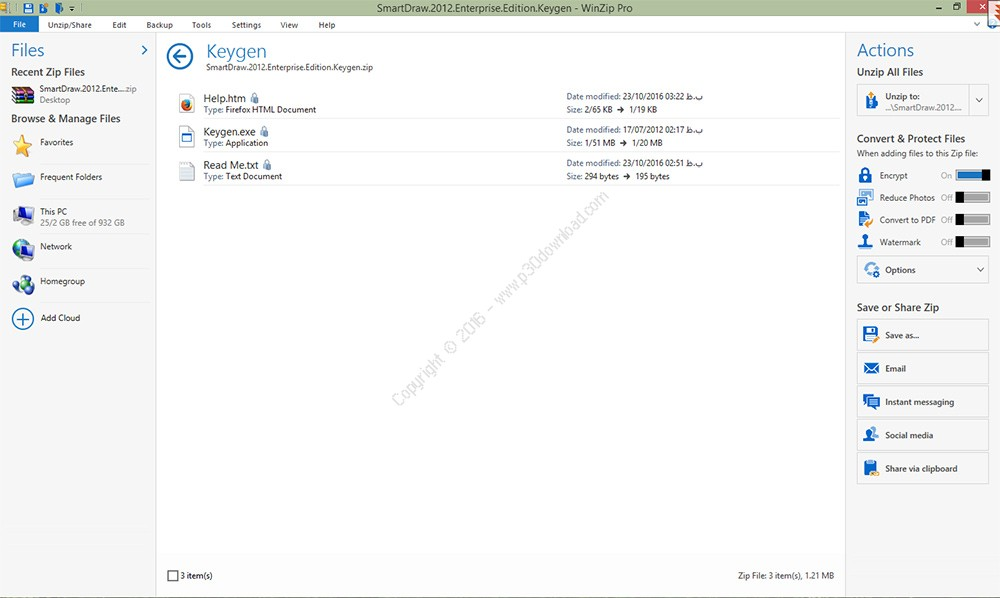
Task: Click the Save as button
Action: (923, 335)
